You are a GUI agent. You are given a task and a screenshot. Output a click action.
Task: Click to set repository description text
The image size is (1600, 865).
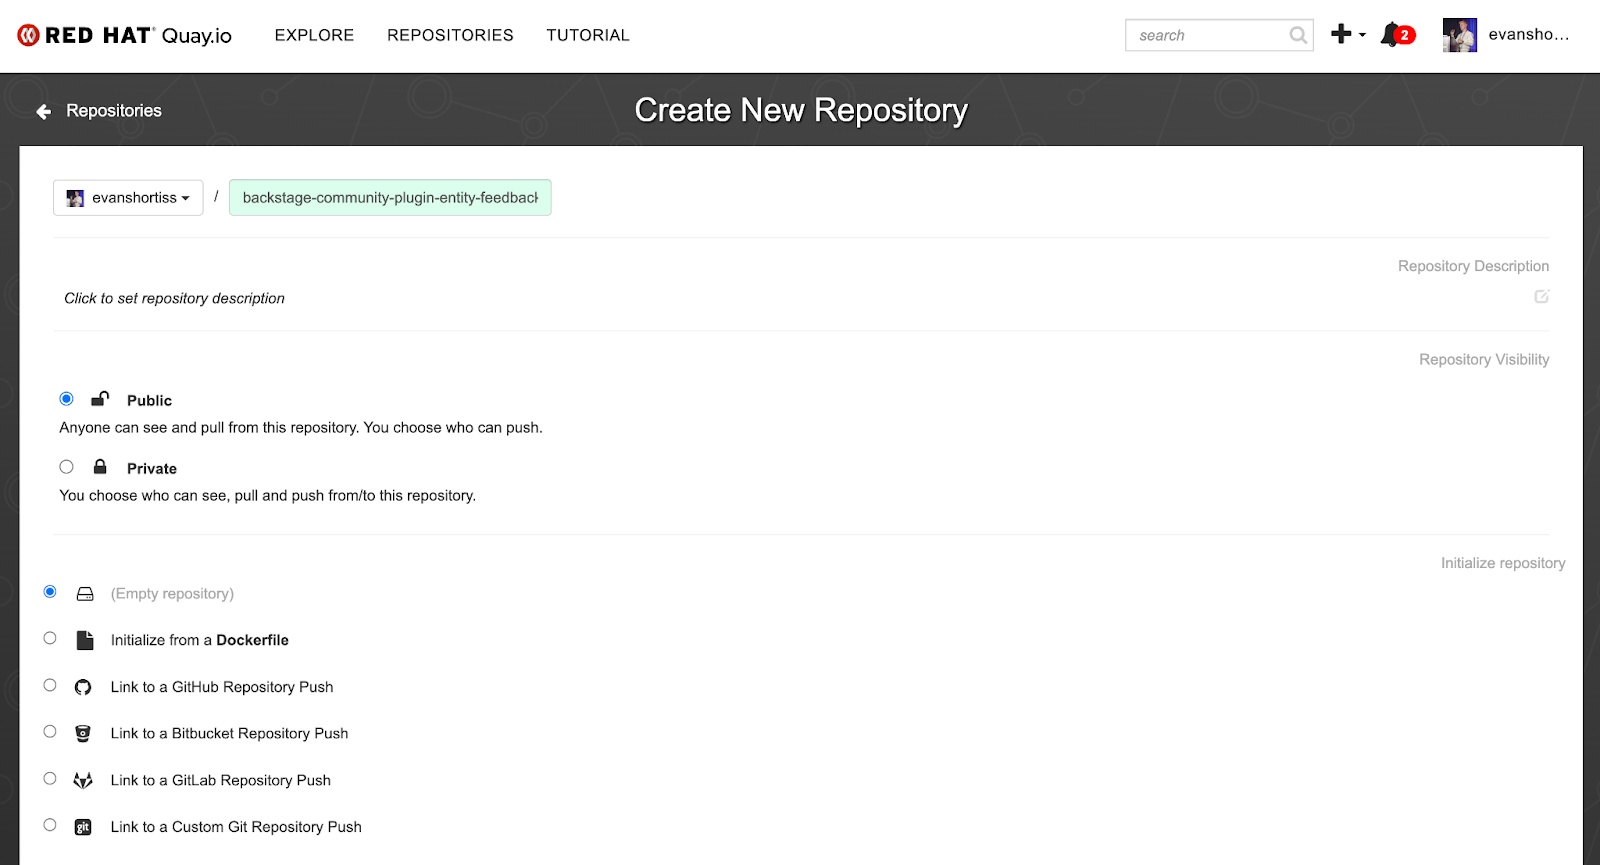(x=174, y=298)
